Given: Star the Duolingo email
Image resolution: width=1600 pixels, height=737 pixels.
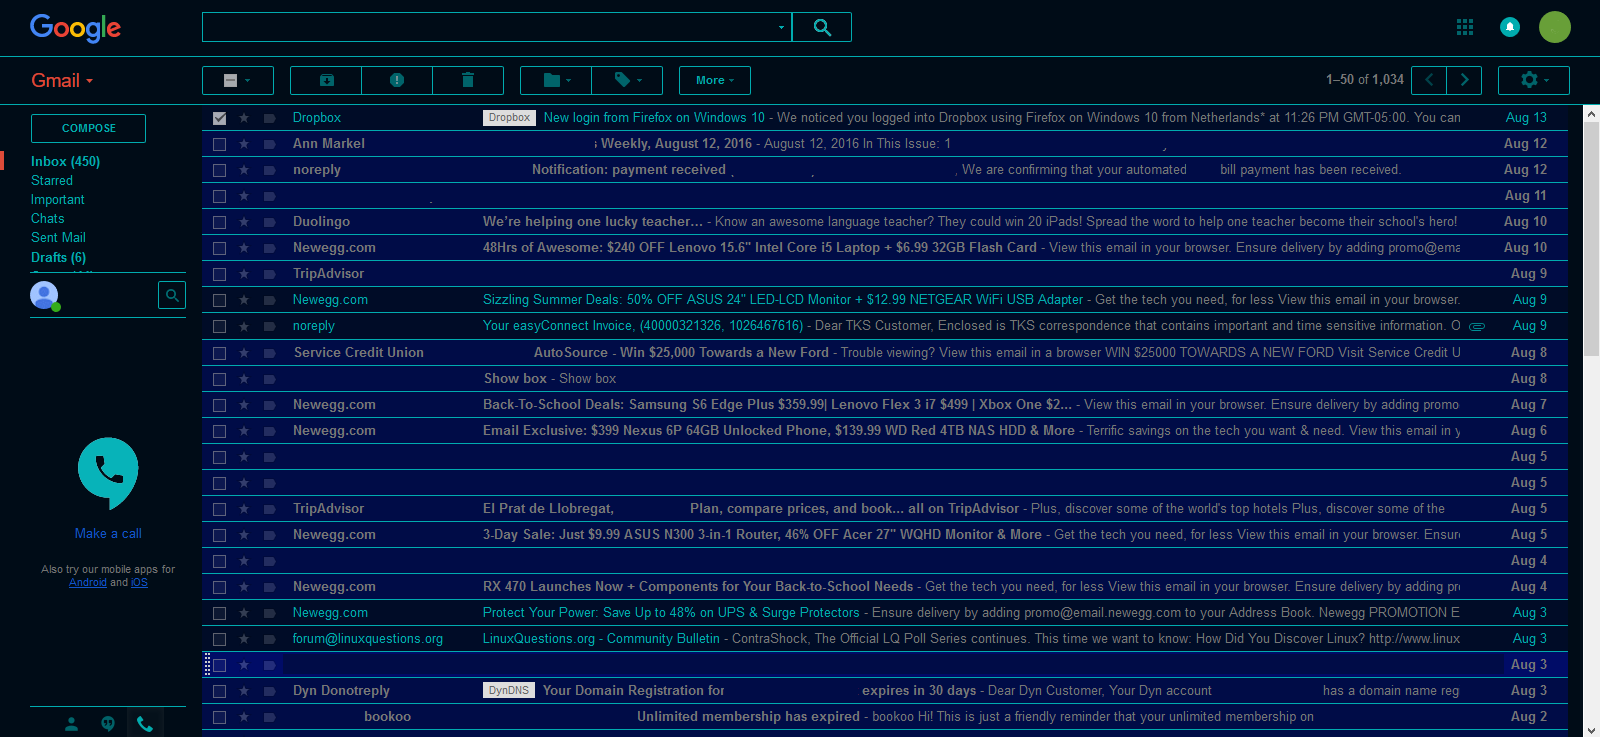Looking at the screenshot, I should (244, 222).
